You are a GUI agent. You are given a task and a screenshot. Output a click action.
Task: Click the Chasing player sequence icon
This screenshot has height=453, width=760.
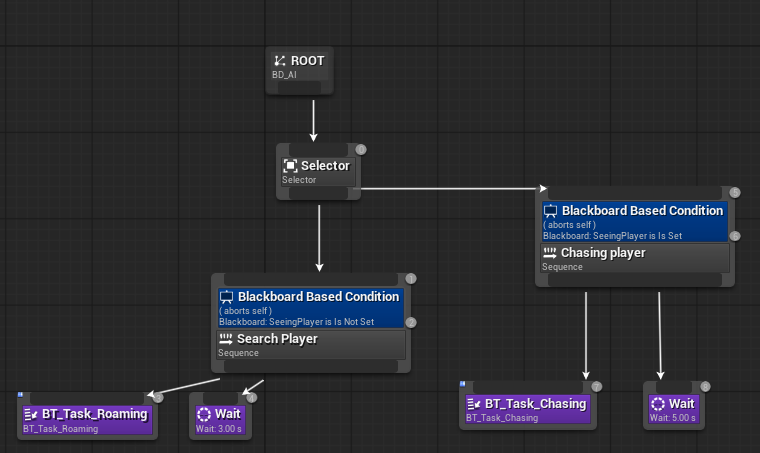click(550, 253)
